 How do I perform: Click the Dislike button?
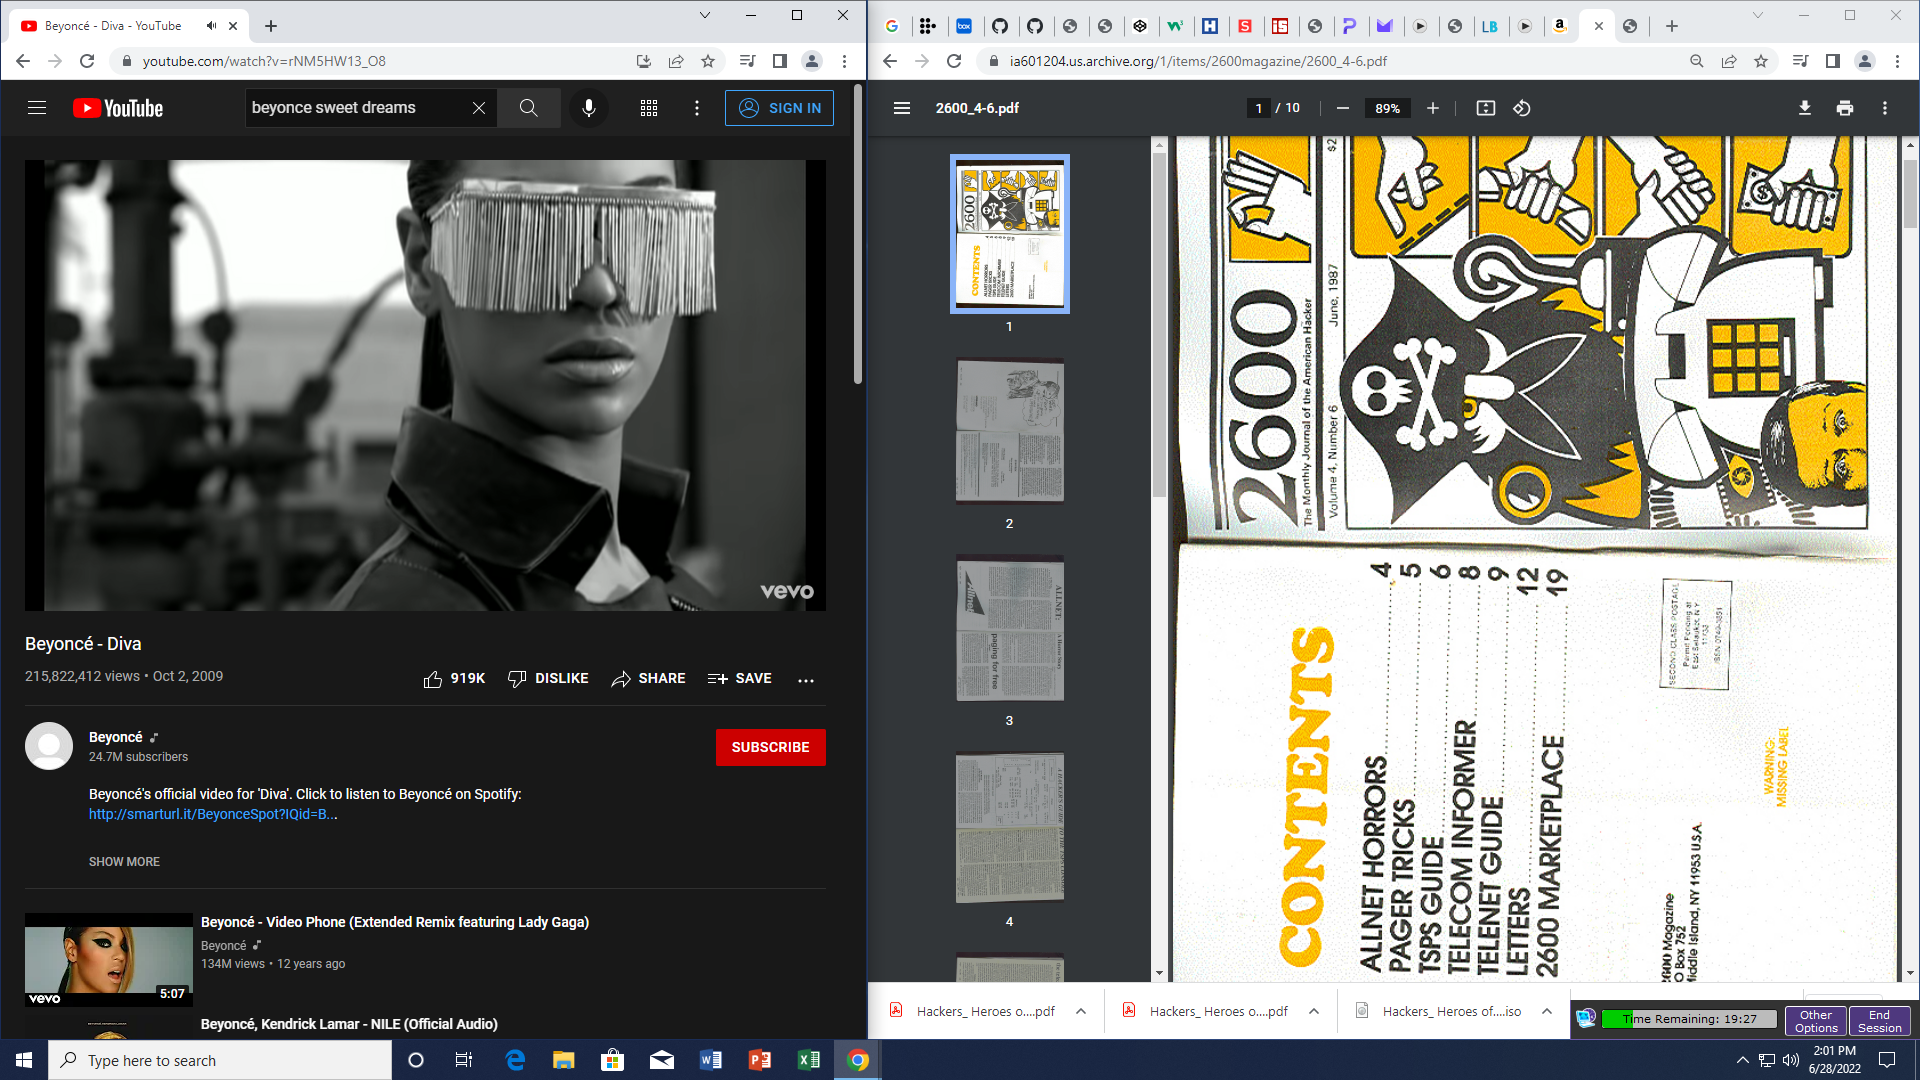point(548,679)
